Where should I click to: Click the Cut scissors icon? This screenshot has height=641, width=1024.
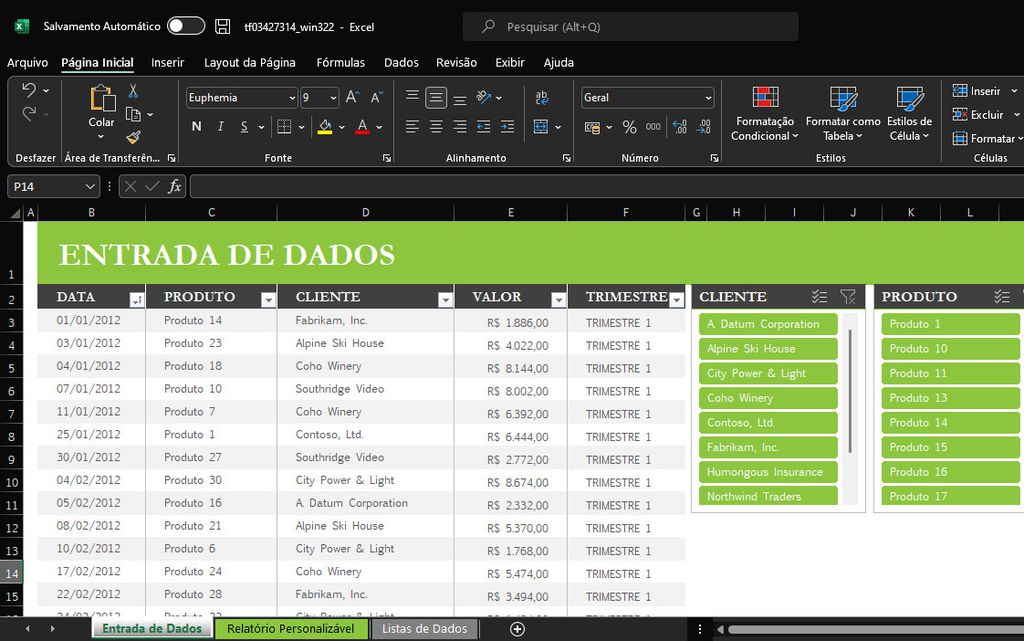point(133,91)
